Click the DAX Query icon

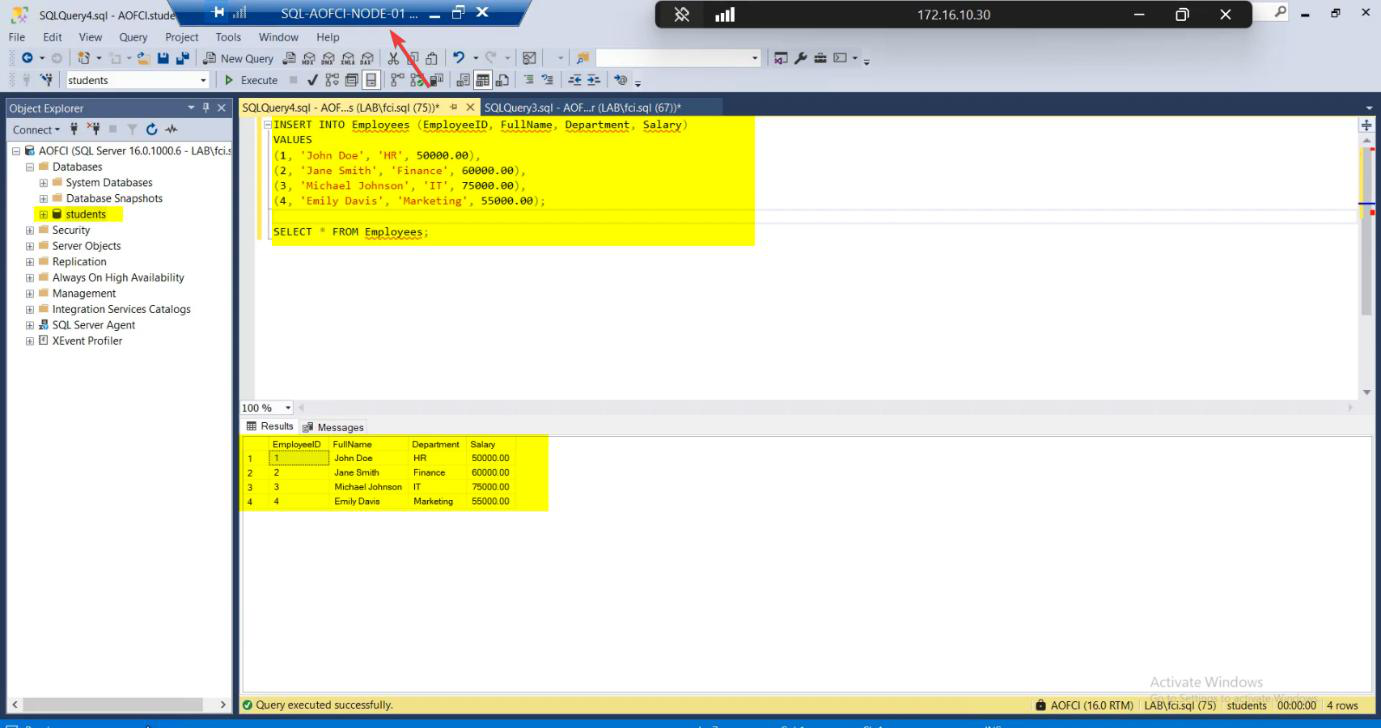point(367,58)
